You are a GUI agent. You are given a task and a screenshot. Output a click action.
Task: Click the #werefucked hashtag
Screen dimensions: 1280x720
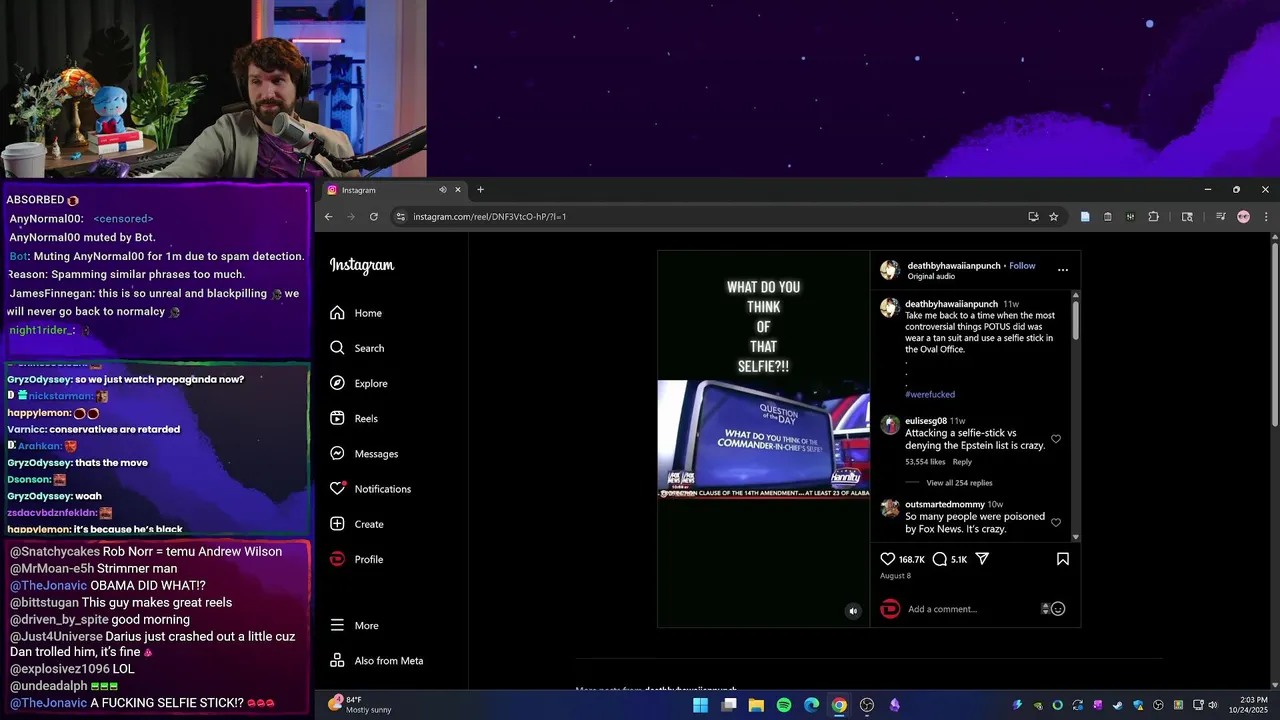[x=930, y=394]
